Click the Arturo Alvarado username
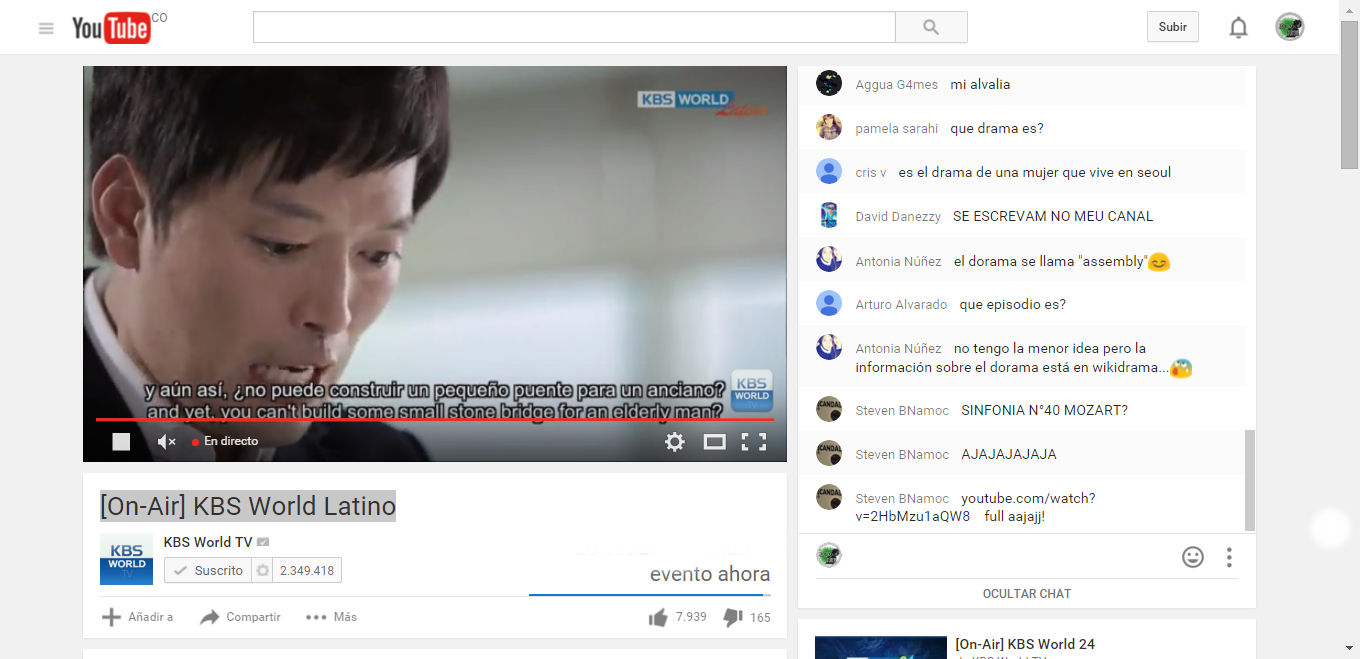The width and height of the screenshot is (1360, 659). pyautogui.click(x=901, y=305)
